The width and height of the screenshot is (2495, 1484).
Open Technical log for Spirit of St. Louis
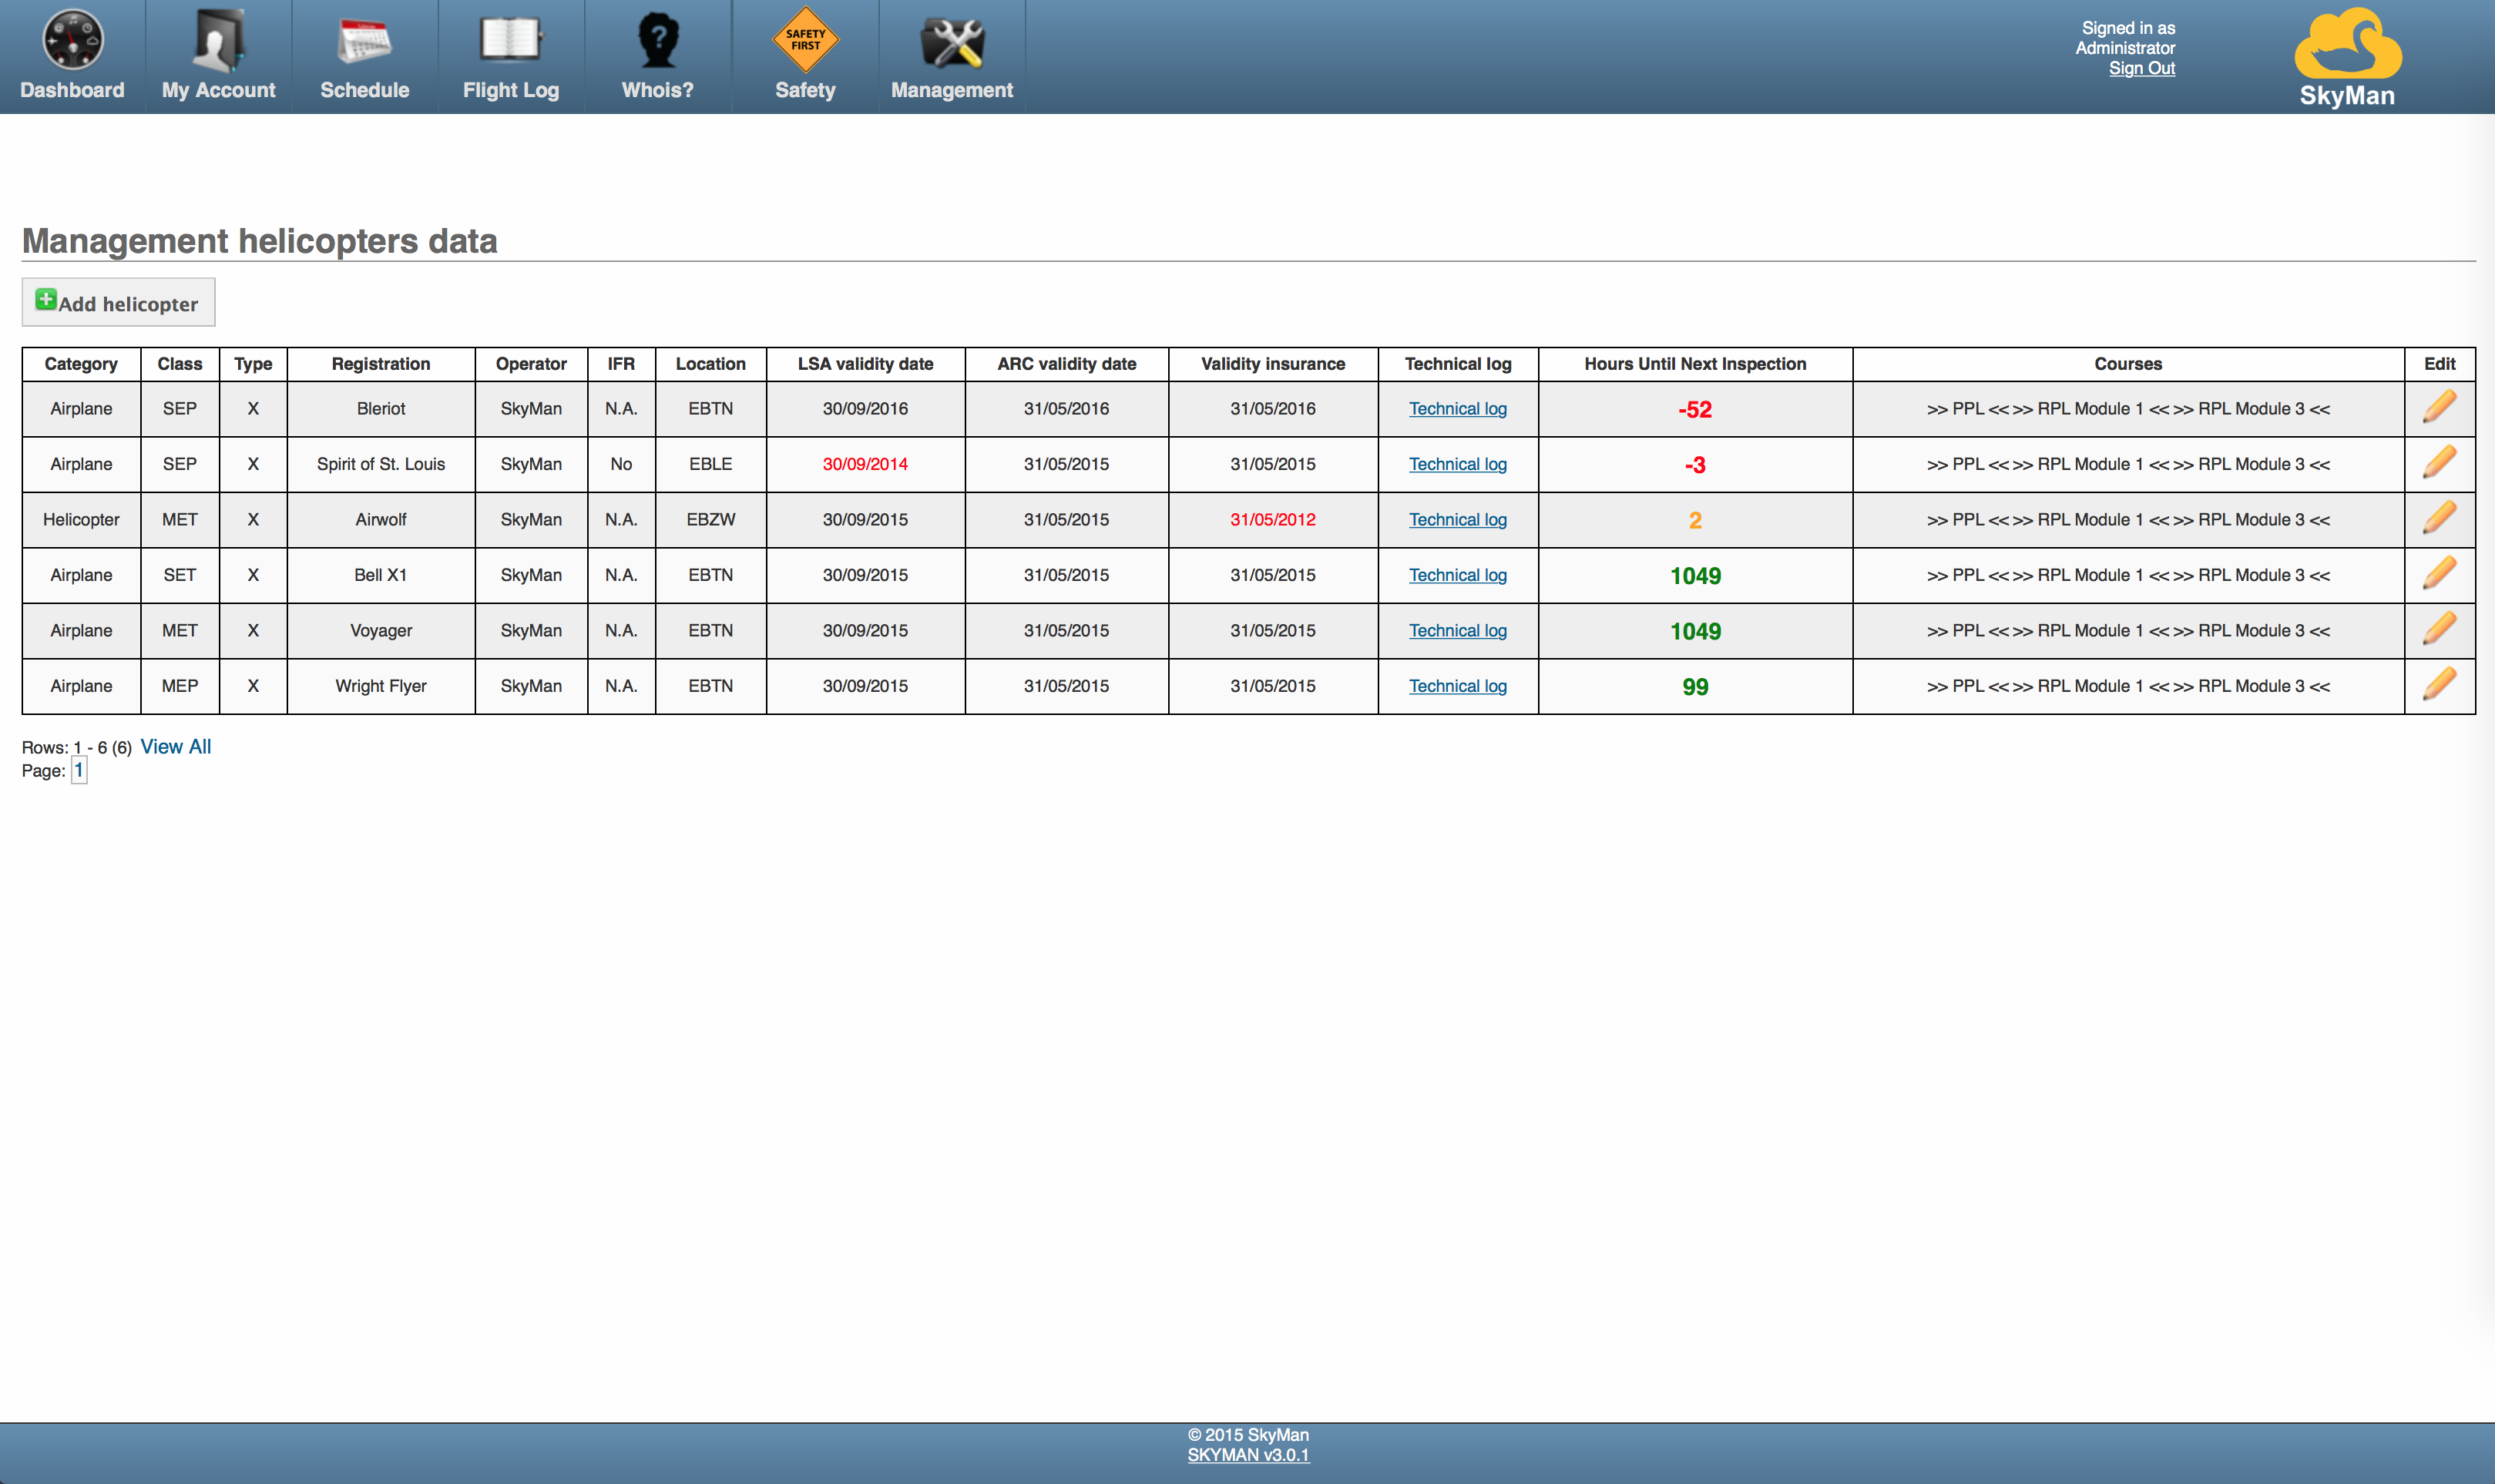click(x=1457, y=464)
